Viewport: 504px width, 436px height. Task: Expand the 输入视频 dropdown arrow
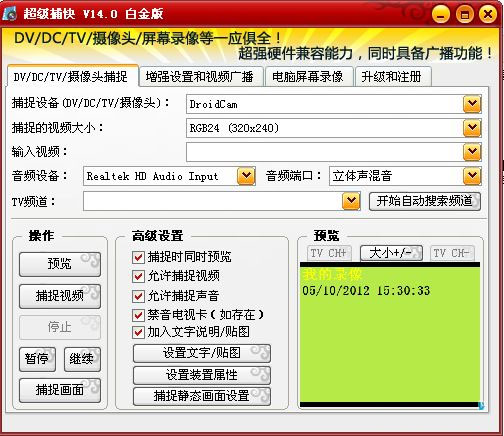tap(472, 152)
